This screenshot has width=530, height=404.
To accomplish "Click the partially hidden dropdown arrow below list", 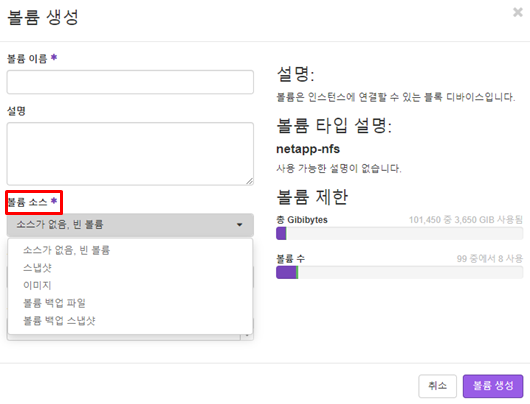I will tap(247, 336).
